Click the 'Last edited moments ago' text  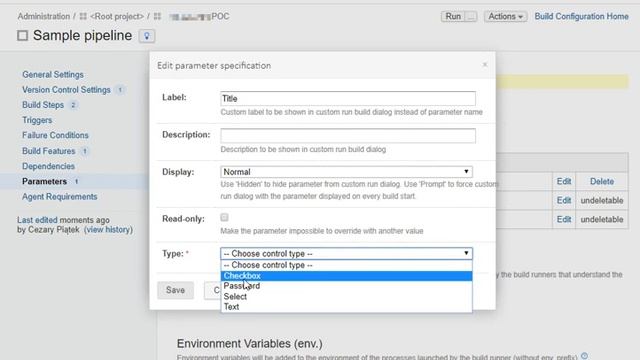63,220
